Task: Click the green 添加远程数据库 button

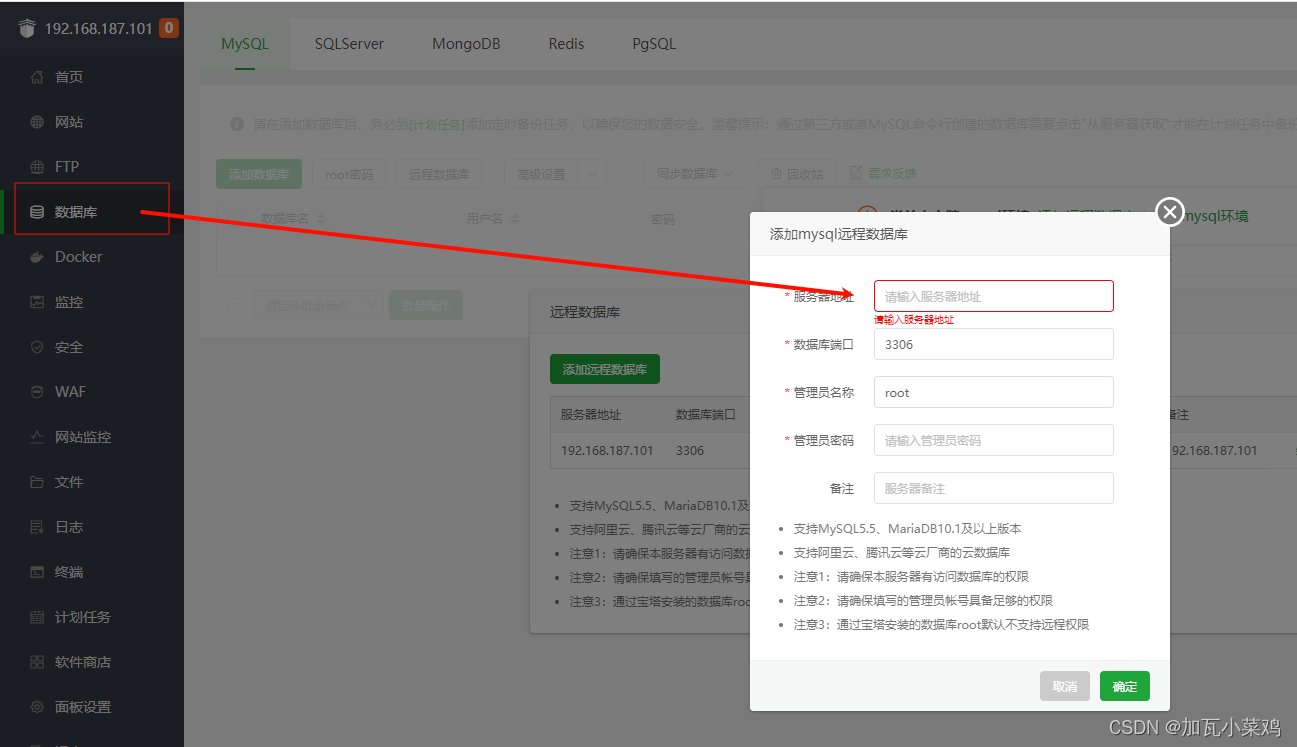Action: point(605,369)
